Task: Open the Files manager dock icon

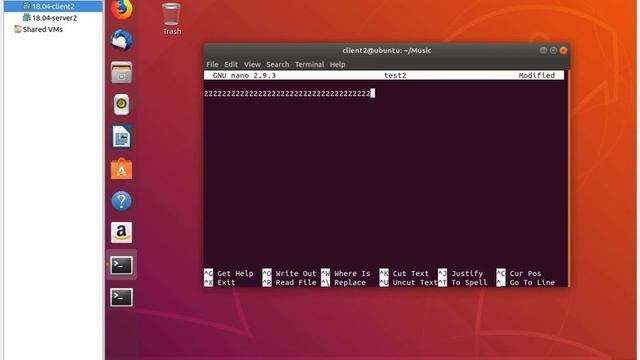Action: pos(122,72)
